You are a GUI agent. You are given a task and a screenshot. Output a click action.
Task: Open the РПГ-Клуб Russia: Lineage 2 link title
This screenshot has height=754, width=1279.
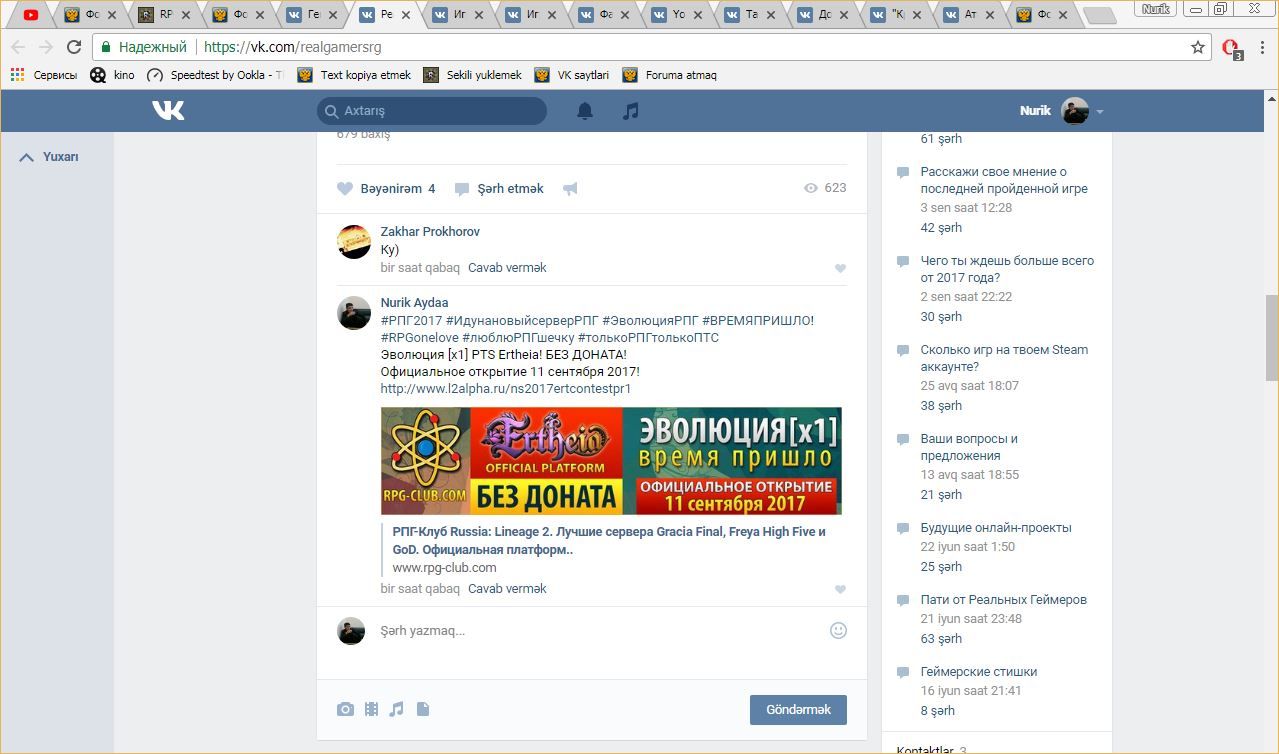(609, 541)
